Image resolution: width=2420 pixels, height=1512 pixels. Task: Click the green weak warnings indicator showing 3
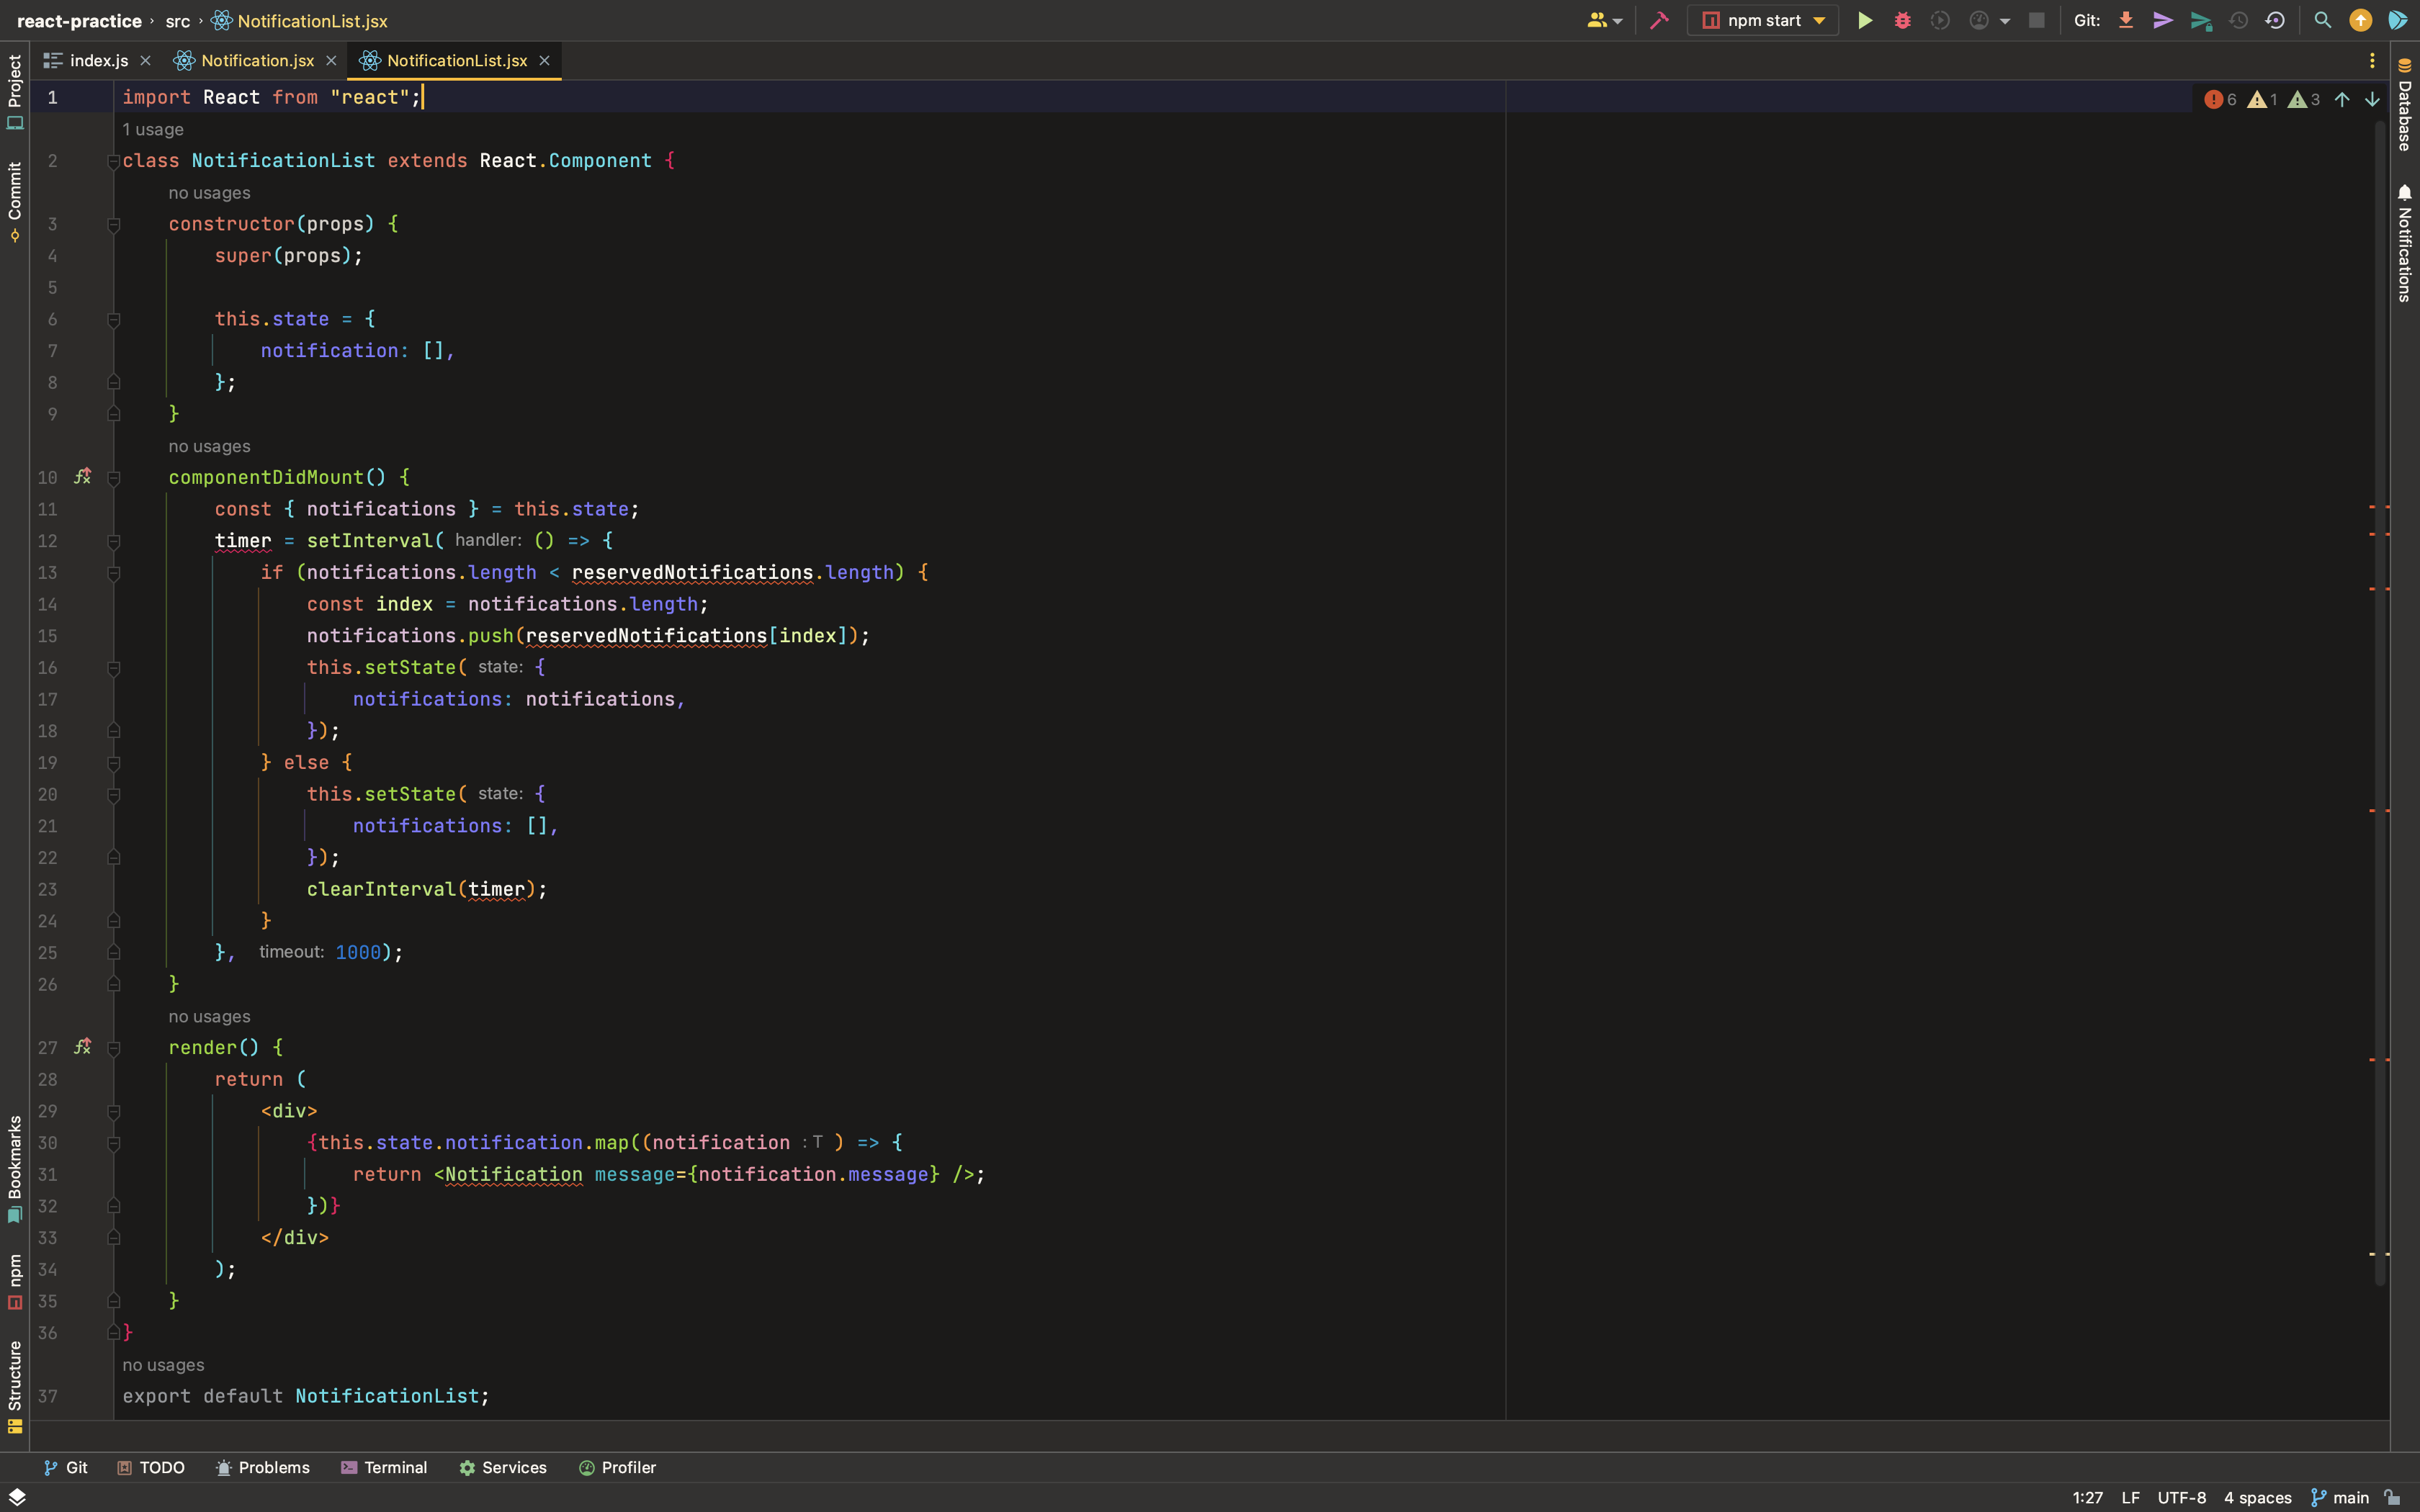2304,99
